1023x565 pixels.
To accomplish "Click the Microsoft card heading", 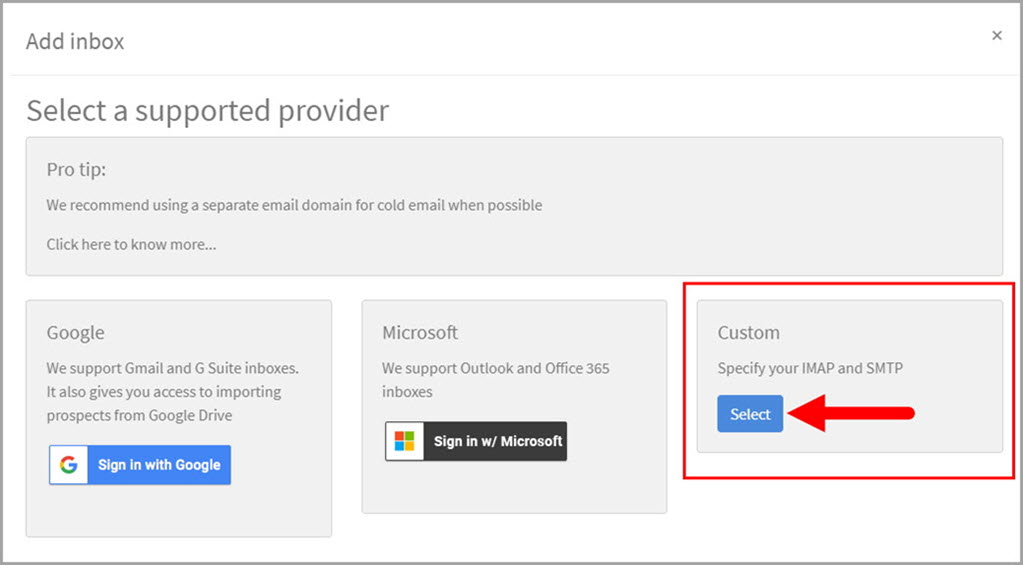I will coord(420,332).
